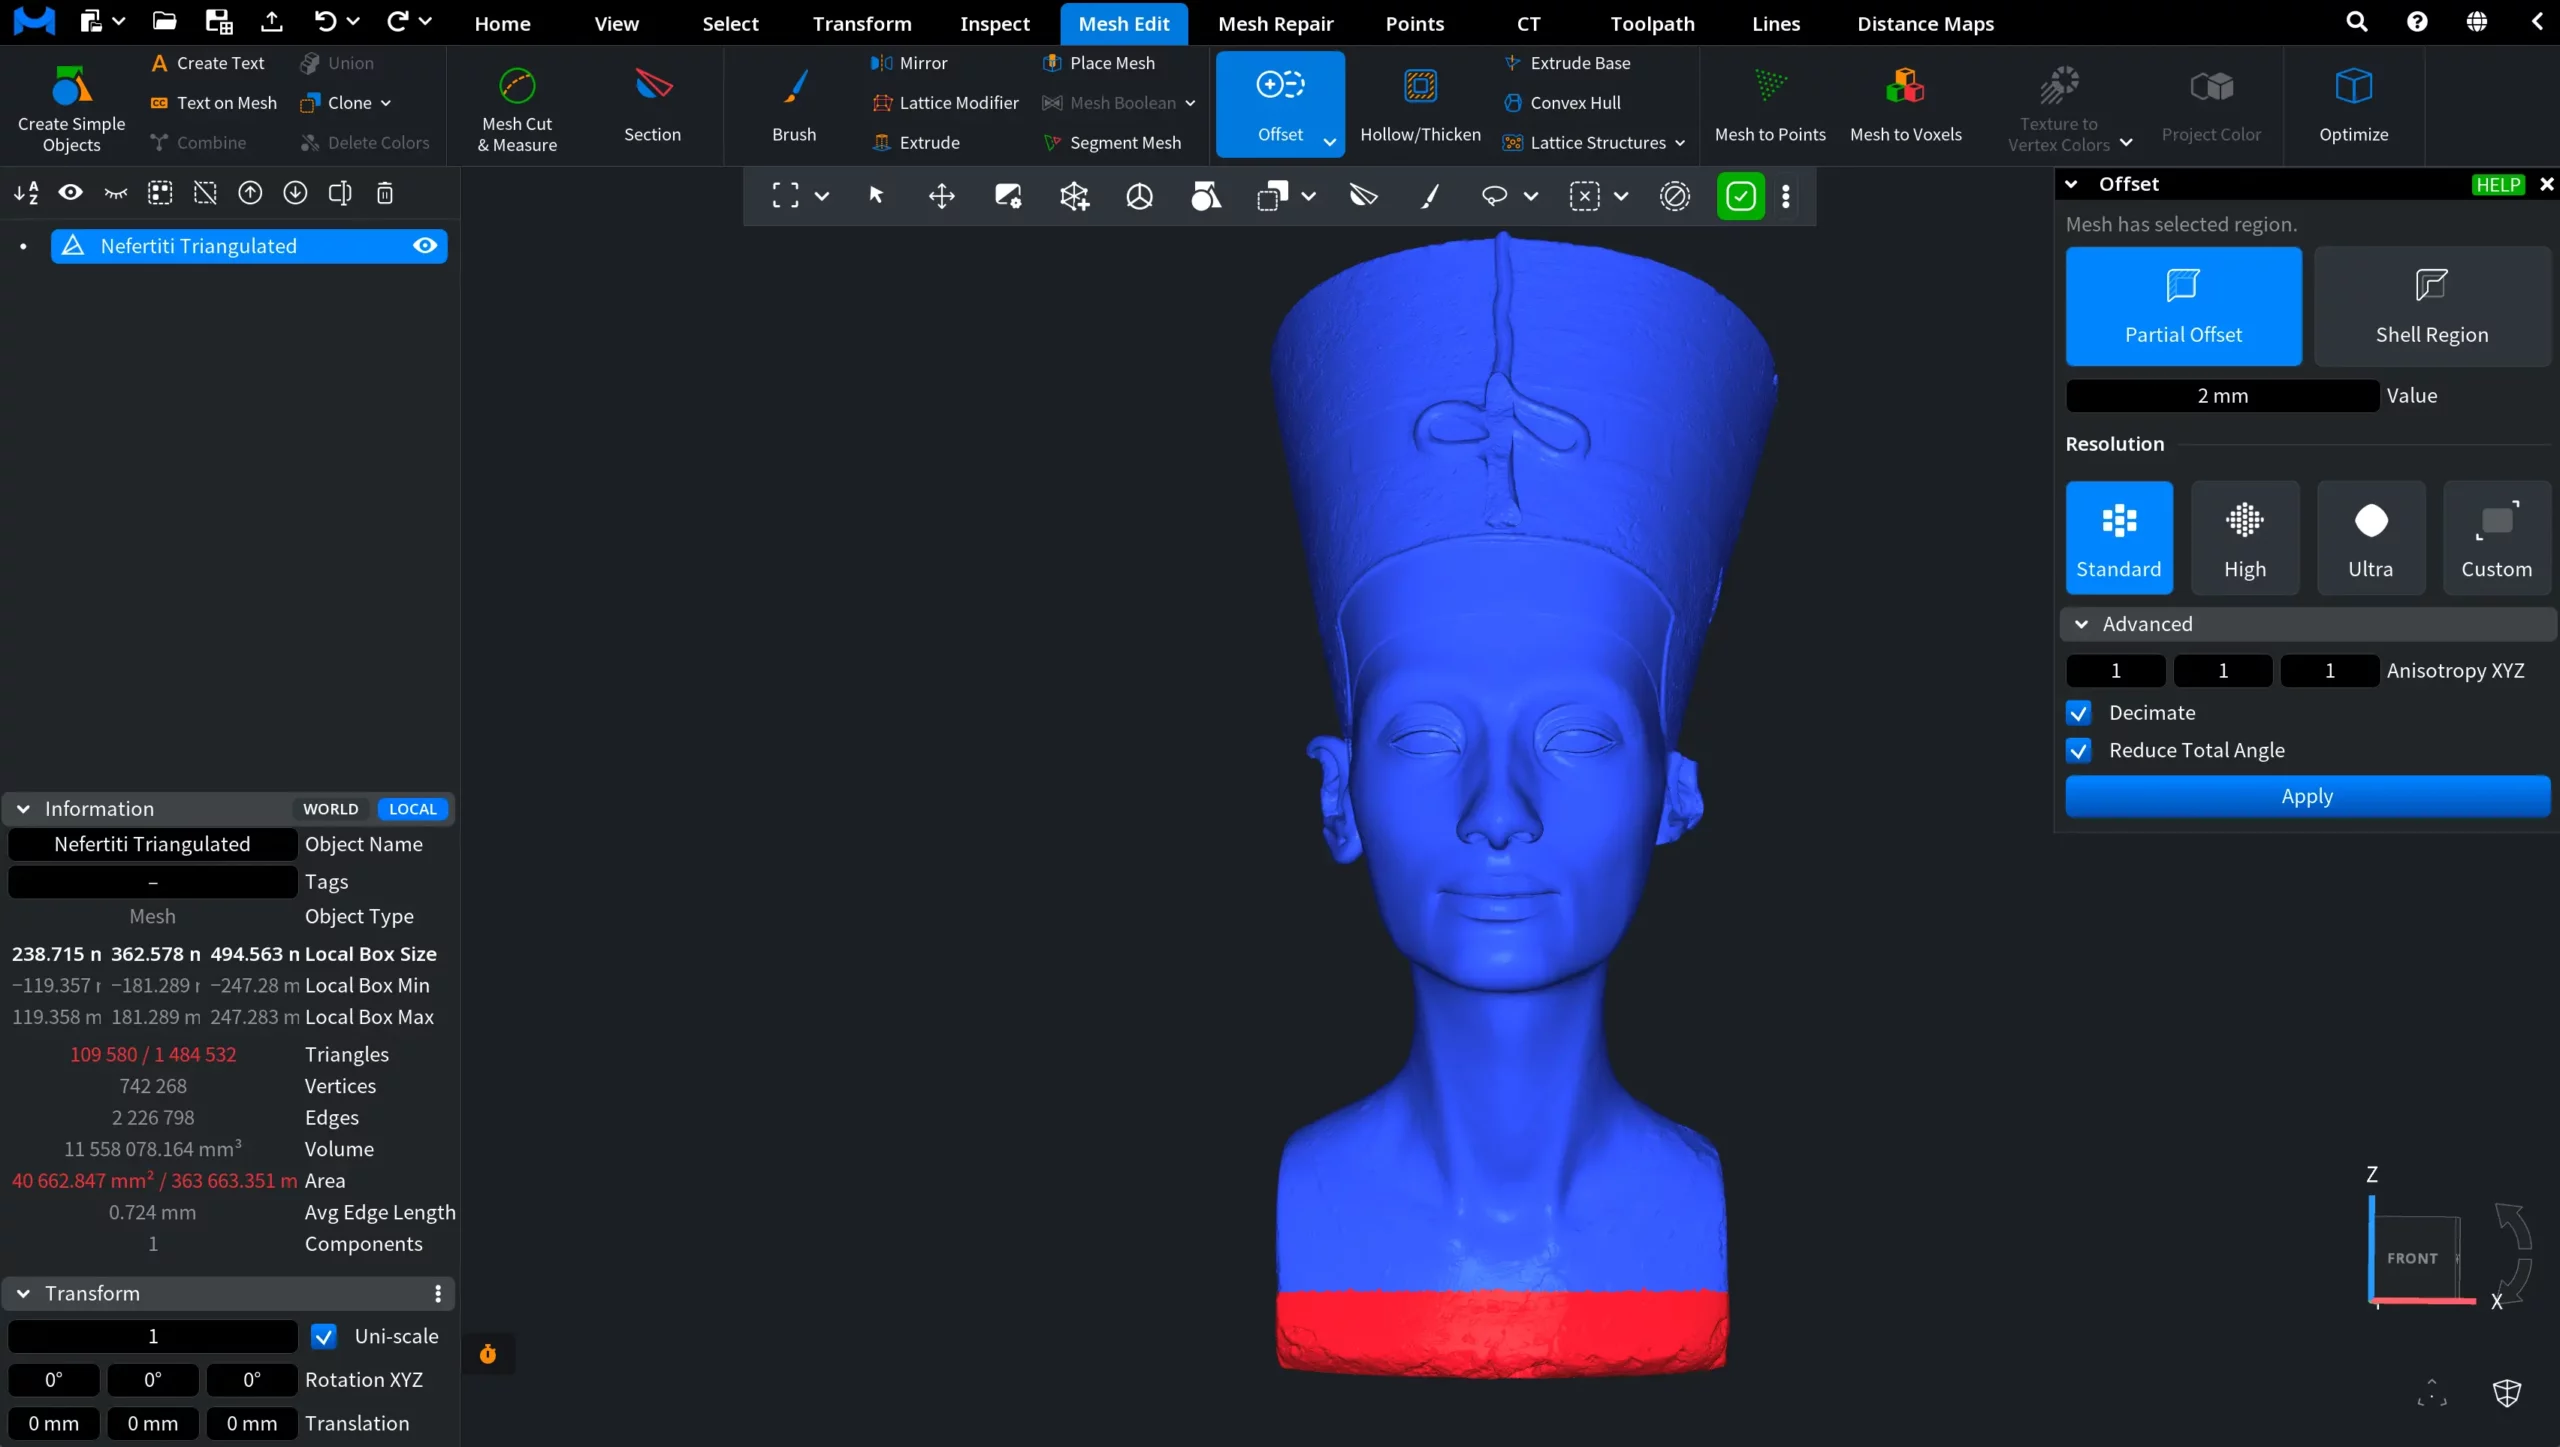Collapse the Transform panel
This screenshot has height=1447, width=2560.
(x=23, y=1294)
